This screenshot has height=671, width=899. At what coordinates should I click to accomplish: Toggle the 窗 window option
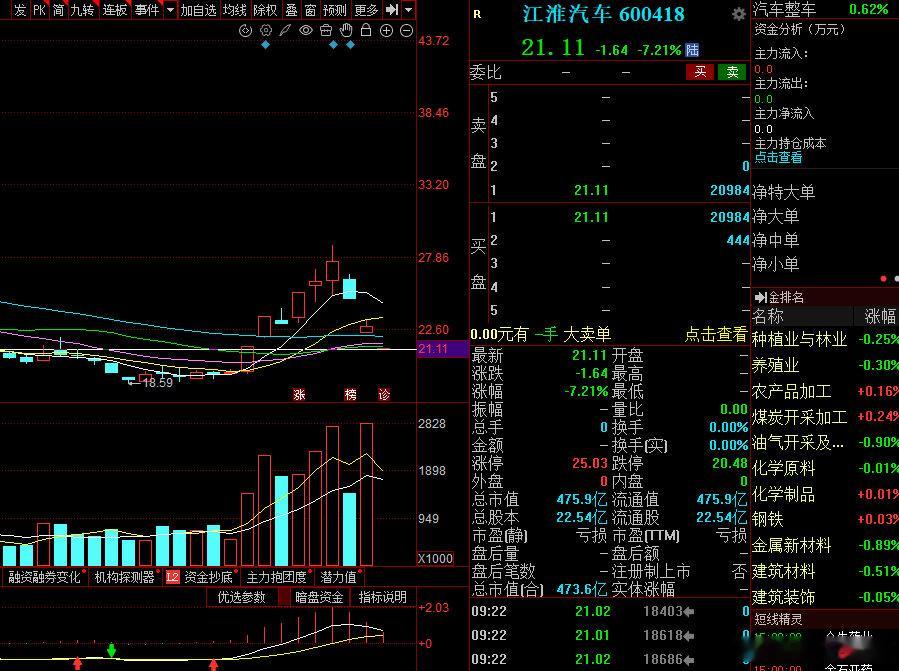pyautogui.click(x=310, y=10)
